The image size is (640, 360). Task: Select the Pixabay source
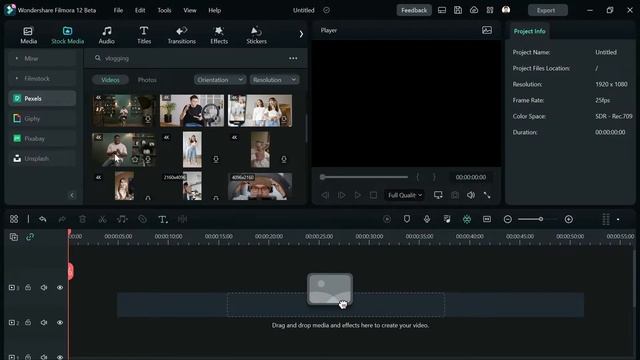pos(42,138)
